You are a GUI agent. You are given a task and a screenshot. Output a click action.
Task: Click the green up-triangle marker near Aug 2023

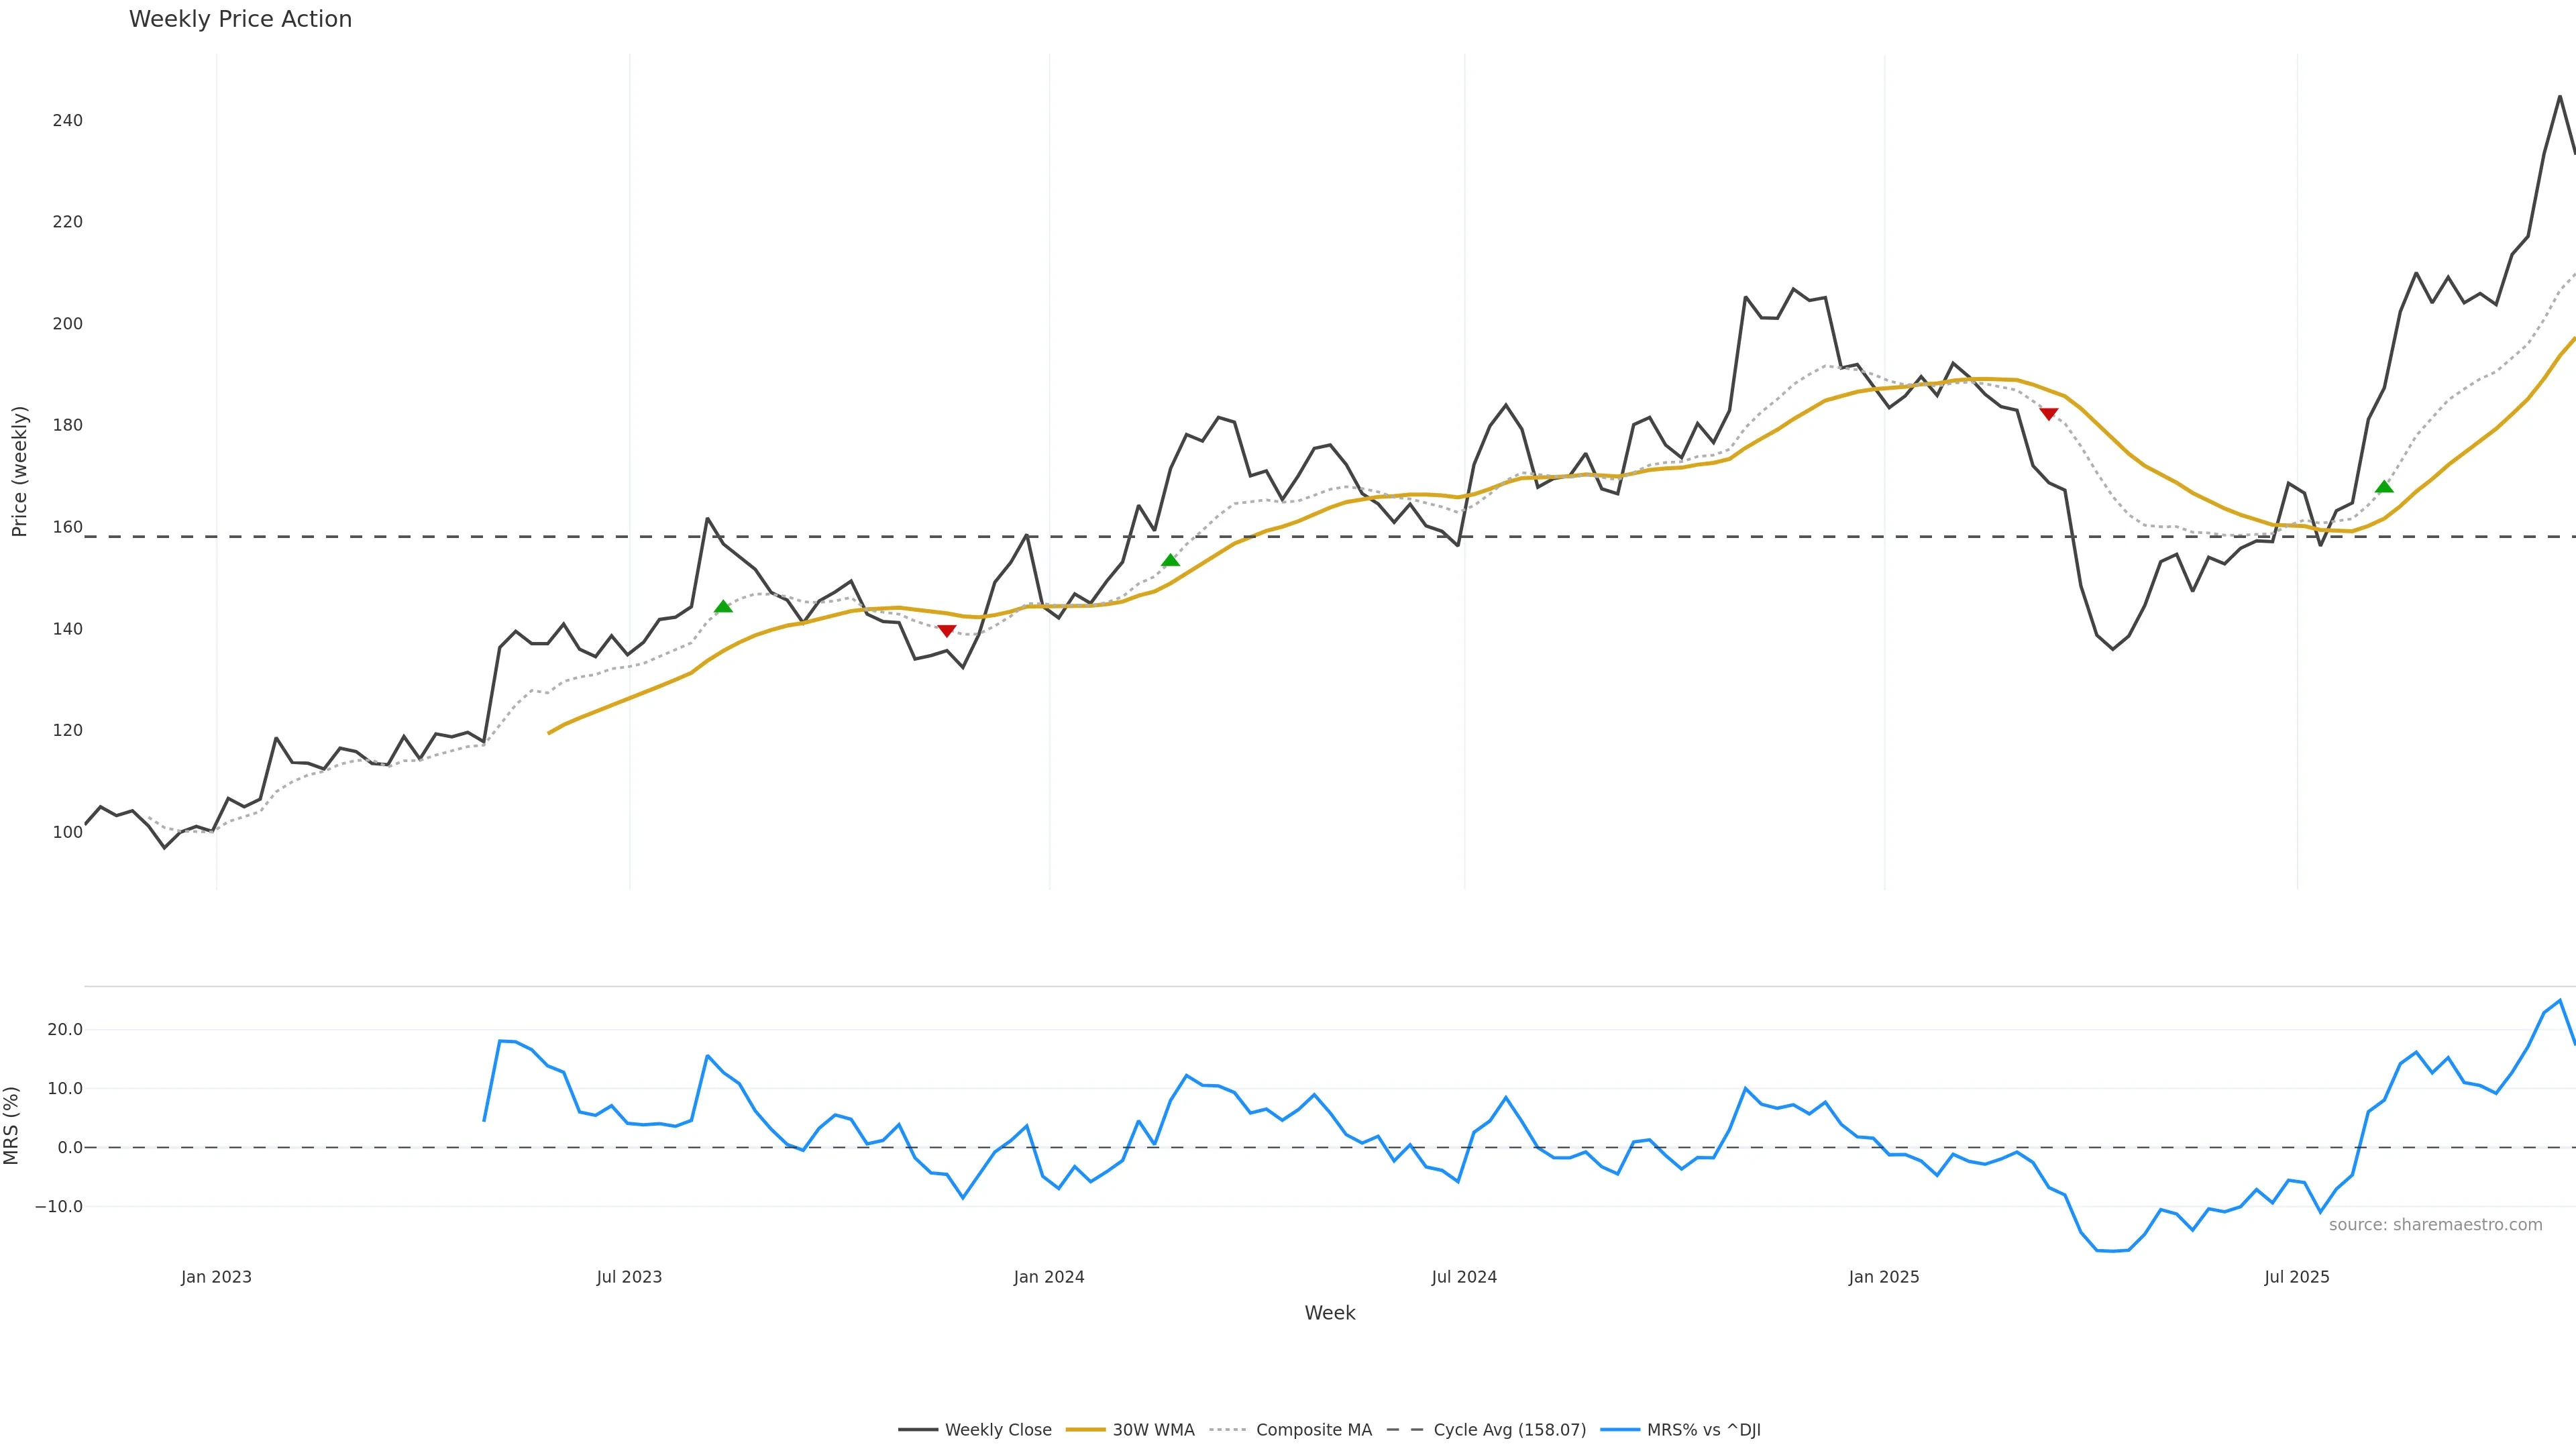click(723, 606)
